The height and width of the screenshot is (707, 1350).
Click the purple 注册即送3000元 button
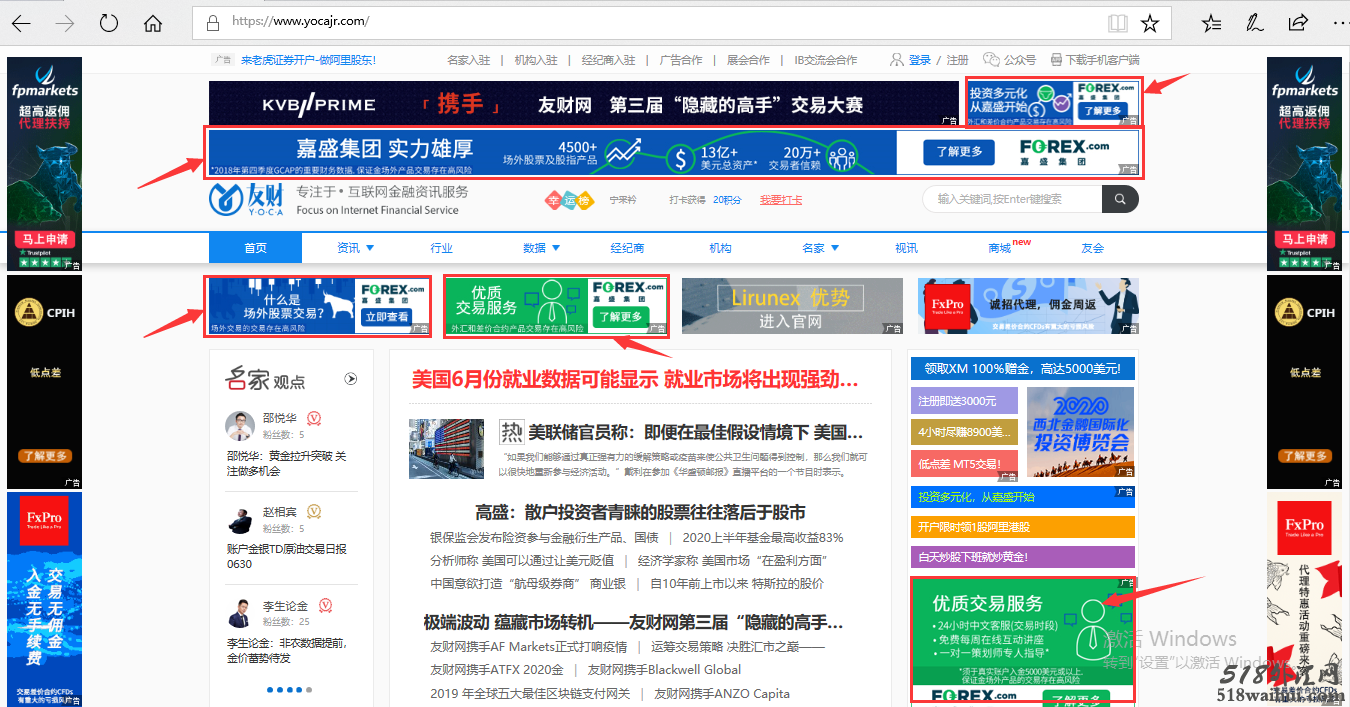964,401
